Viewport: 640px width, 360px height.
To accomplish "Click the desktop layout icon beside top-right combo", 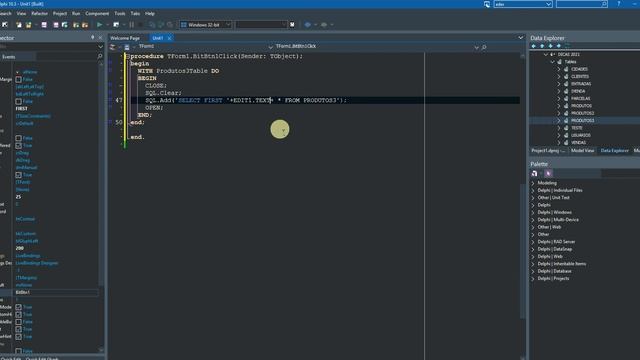I will click(x=487, y=4).
